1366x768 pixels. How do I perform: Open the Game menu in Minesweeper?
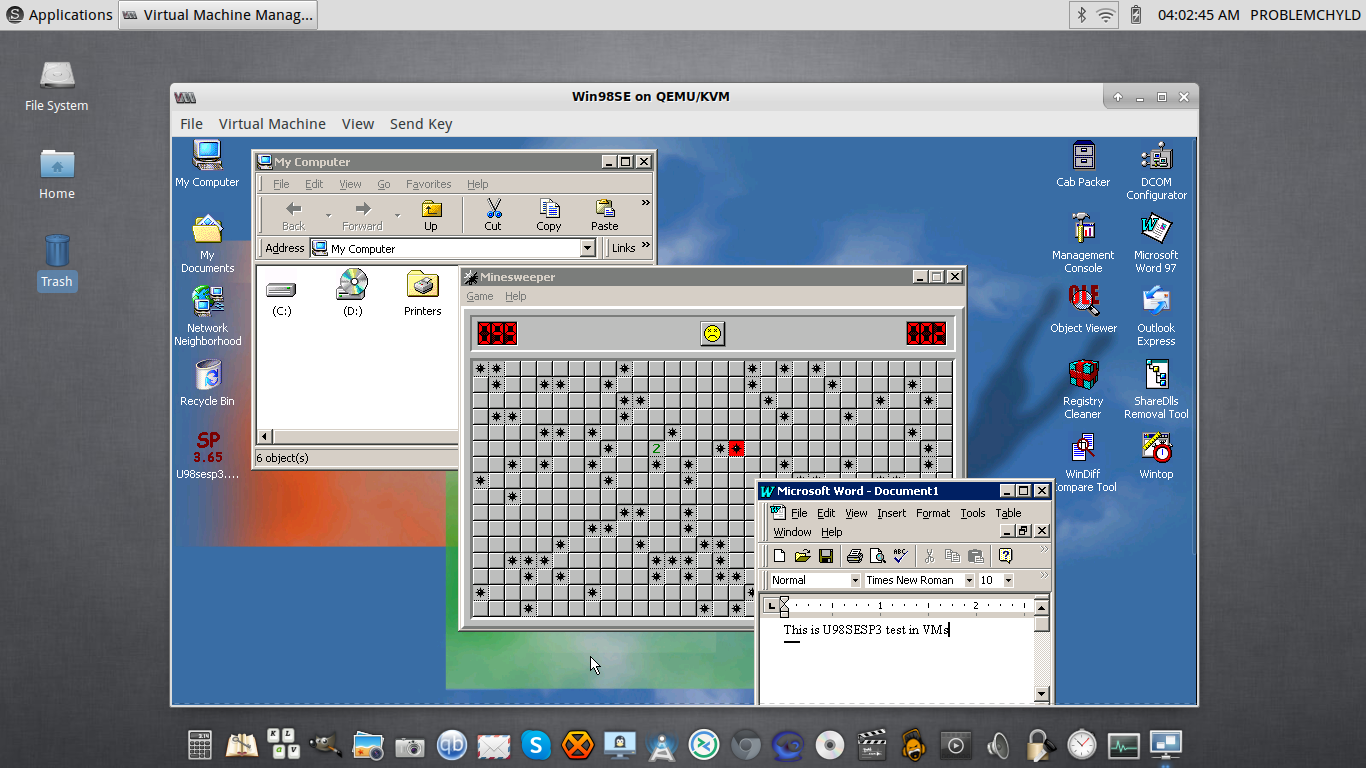480,296
